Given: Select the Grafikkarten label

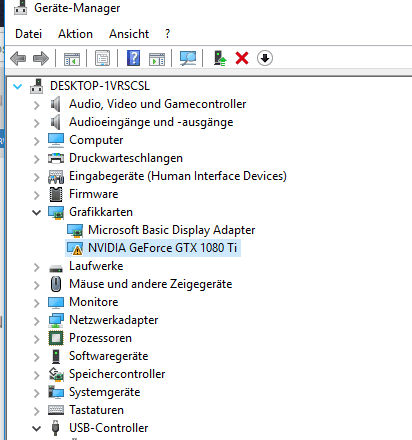Looking at the screenshot, I should pos(101,212).
